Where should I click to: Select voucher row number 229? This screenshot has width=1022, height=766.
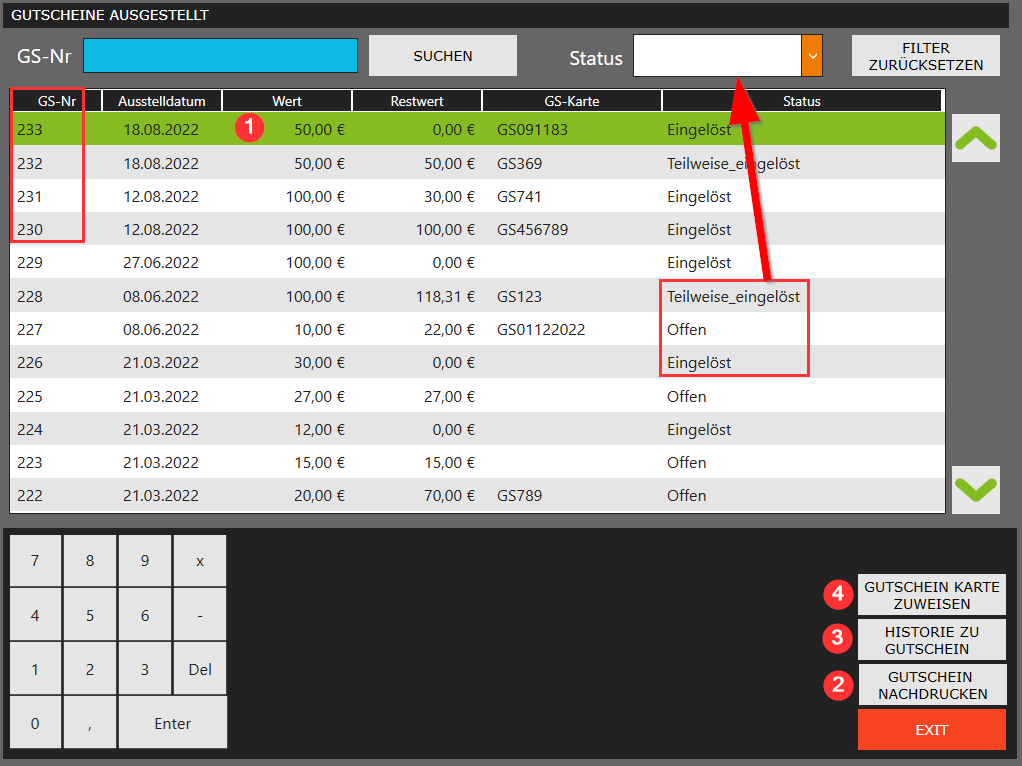point(478,263)
